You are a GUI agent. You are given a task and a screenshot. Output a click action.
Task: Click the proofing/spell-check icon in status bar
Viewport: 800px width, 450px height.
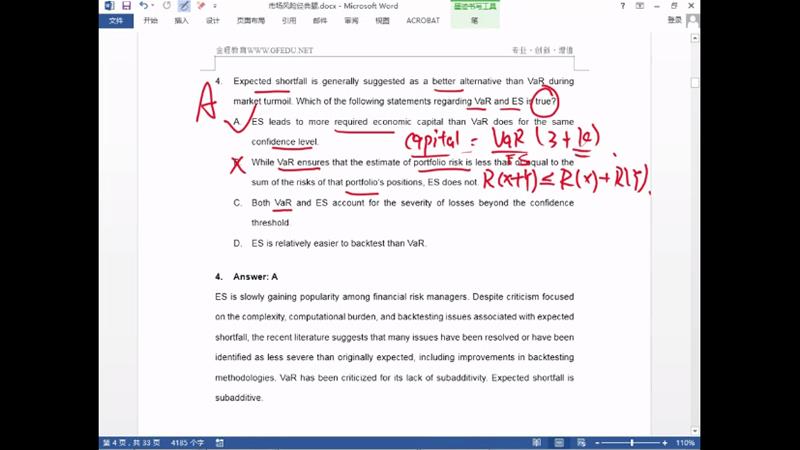(x=219, y=443)
